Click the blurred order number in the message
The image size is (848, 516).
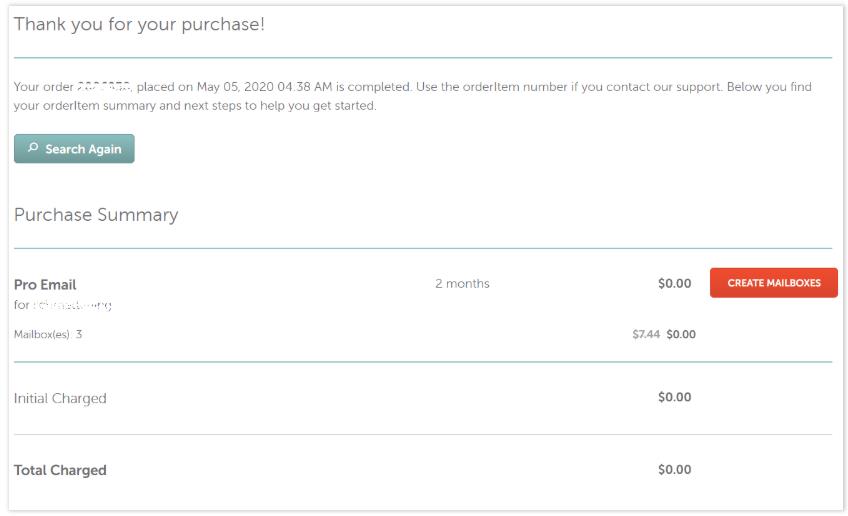[104, 87]
